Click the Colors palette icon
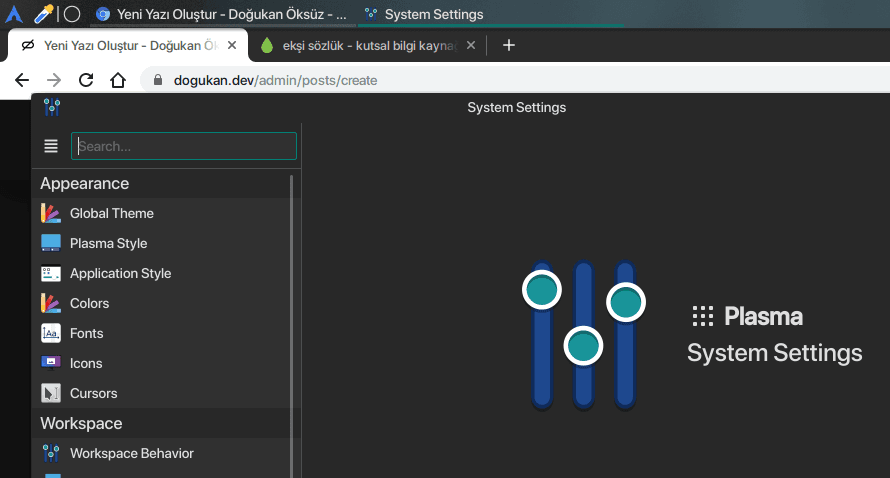 [51, 304]
